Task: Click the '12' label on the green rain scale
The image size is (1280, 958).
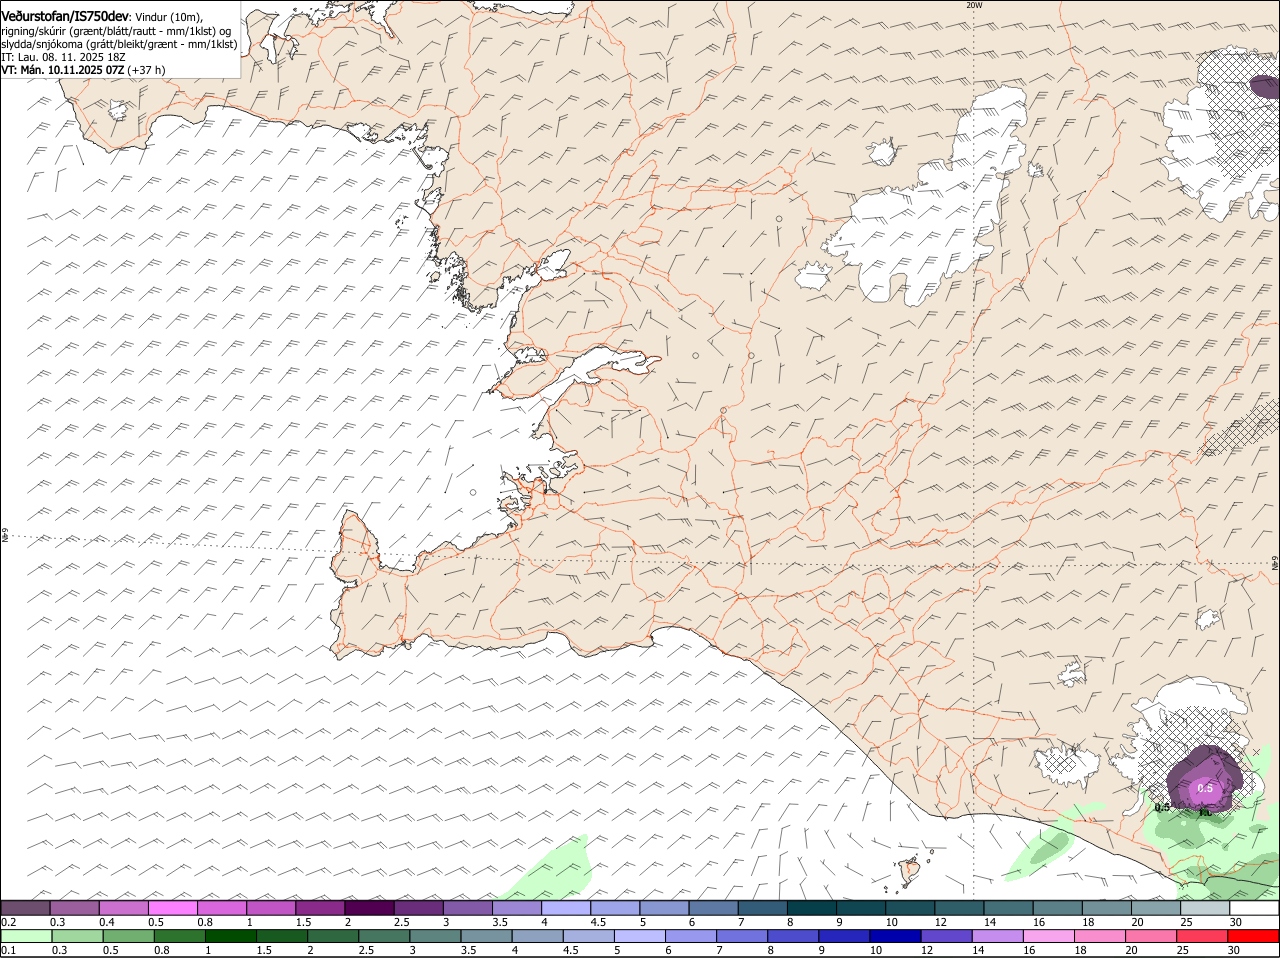Action: [926, 950]
